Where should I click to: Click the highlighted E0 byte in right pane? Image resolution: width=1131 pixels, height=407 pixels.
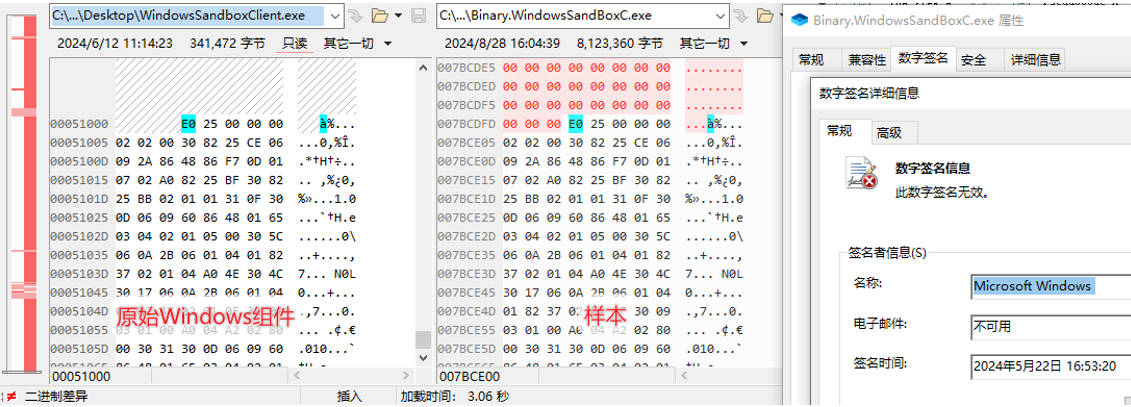pyautogui.click(x=576, y=124)
